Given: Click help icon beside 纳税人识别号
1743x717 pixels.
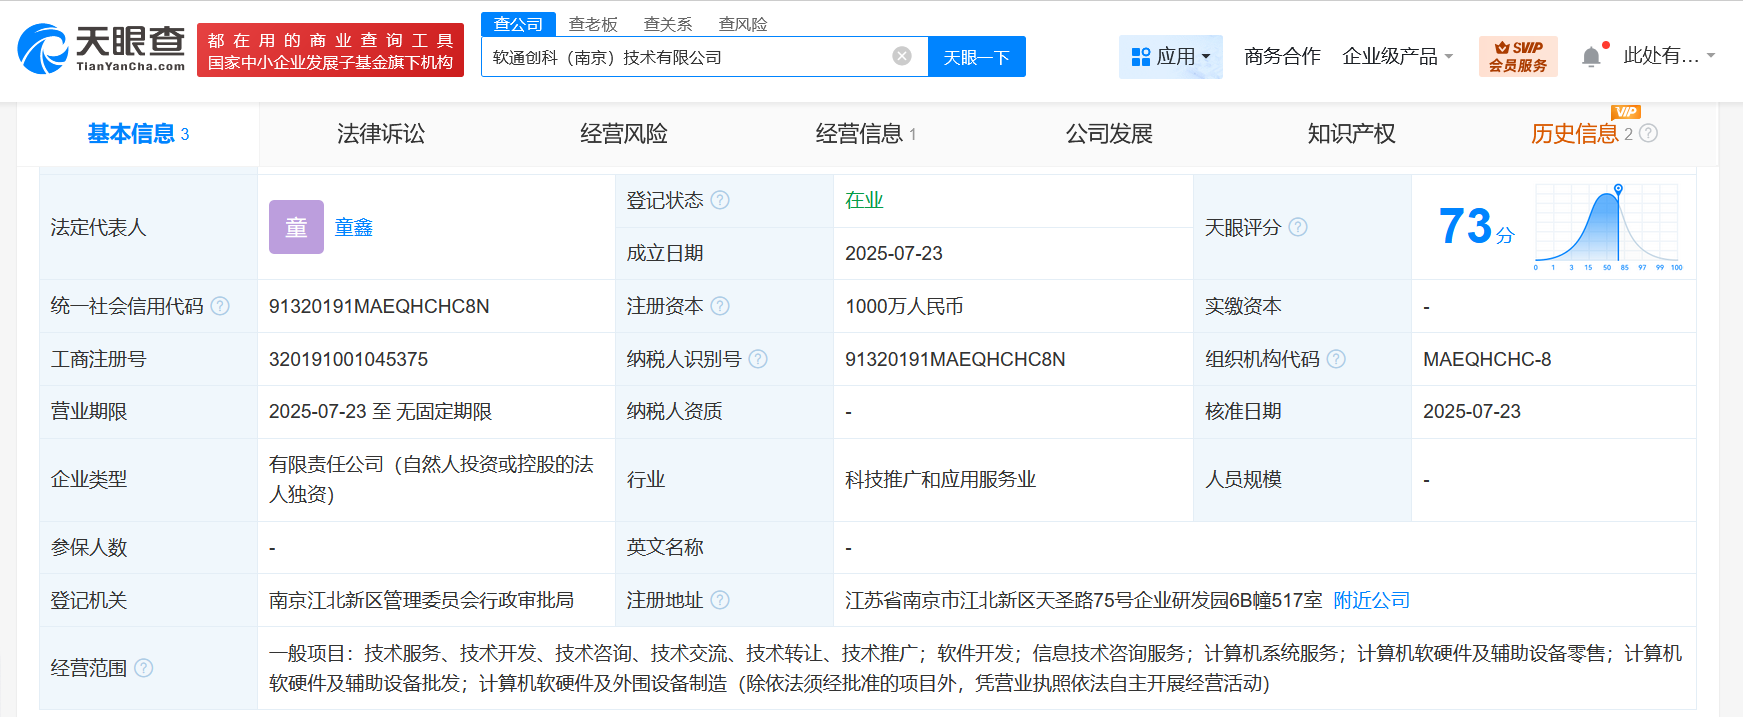Looking at the screenshot, I should pos(758,359).
